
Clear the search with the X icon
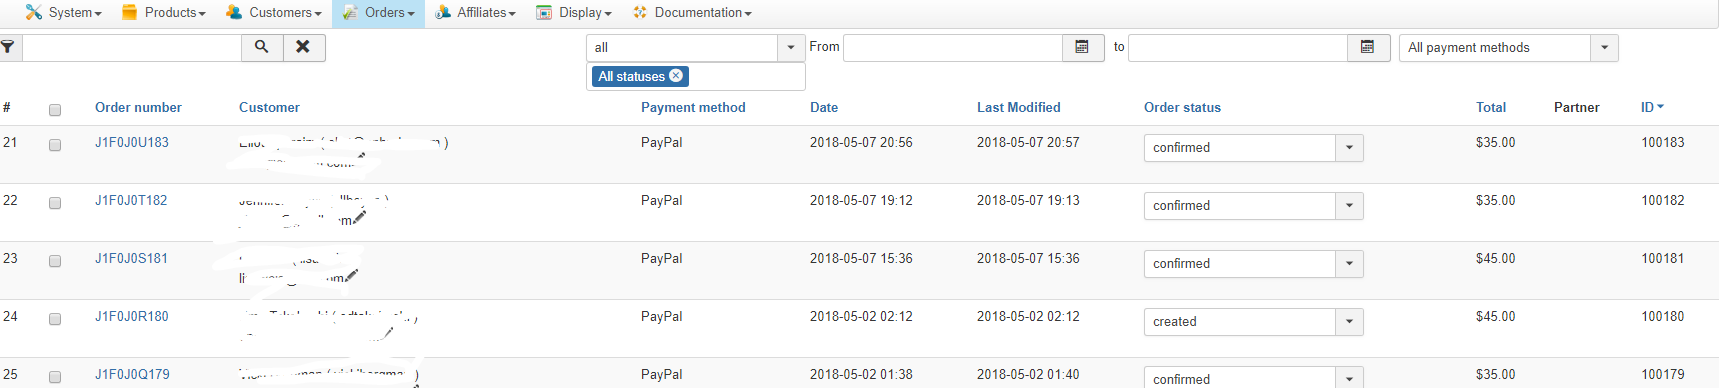[x=304, y=47]
